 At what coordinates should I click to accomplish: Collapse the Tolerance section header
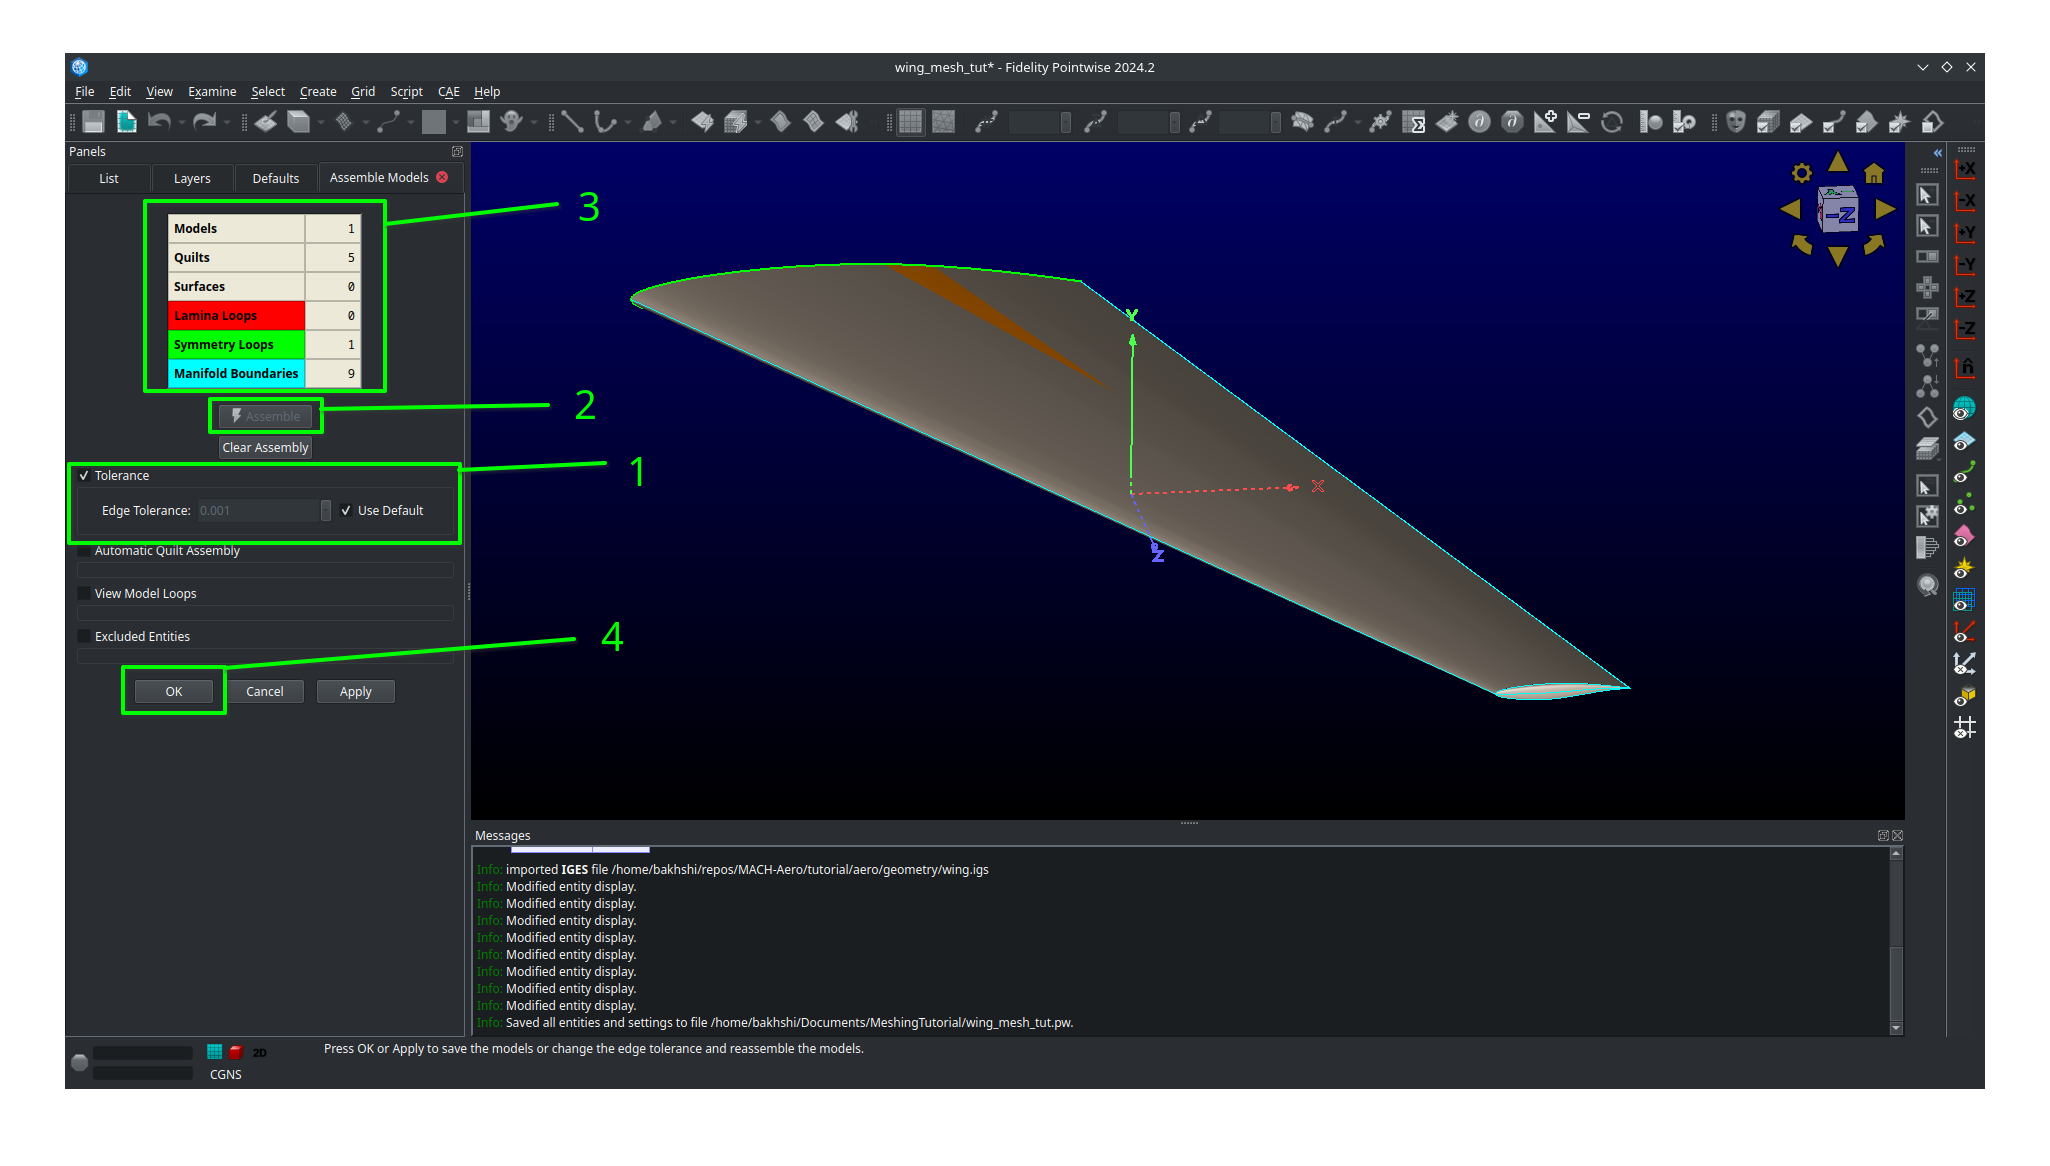[x=84, y=475]
